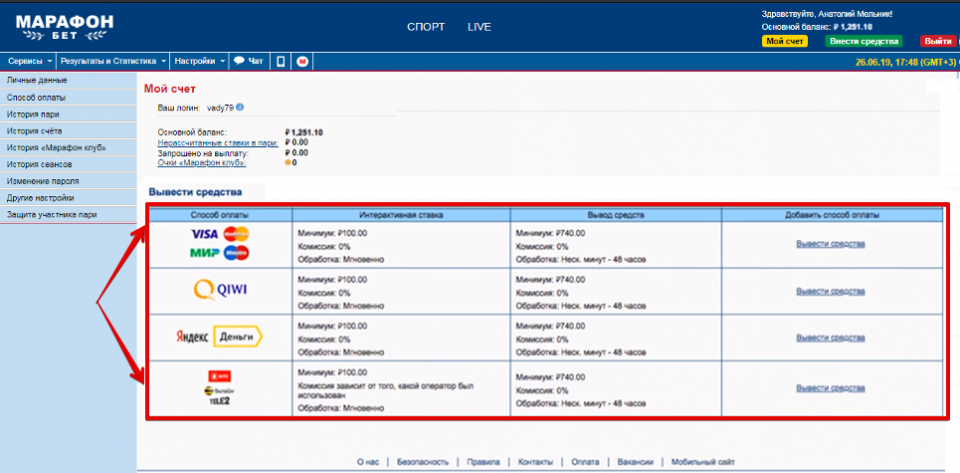Click the date and time 26.06.19, 17:48
This screenshot has height=473, width=960.
[905, 62]
